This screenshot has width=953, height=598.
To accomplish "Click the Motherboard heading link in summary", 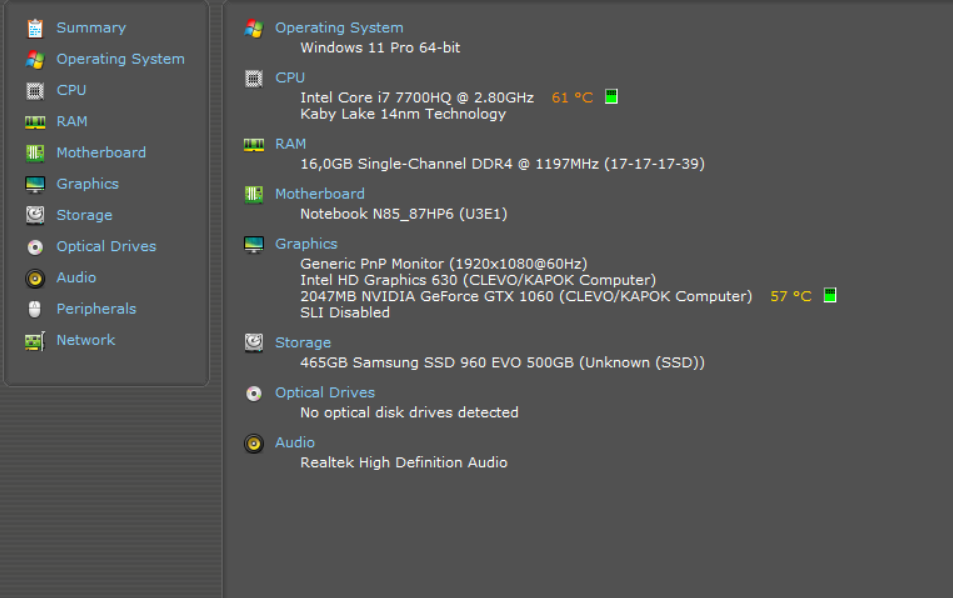I will point(320,194).
